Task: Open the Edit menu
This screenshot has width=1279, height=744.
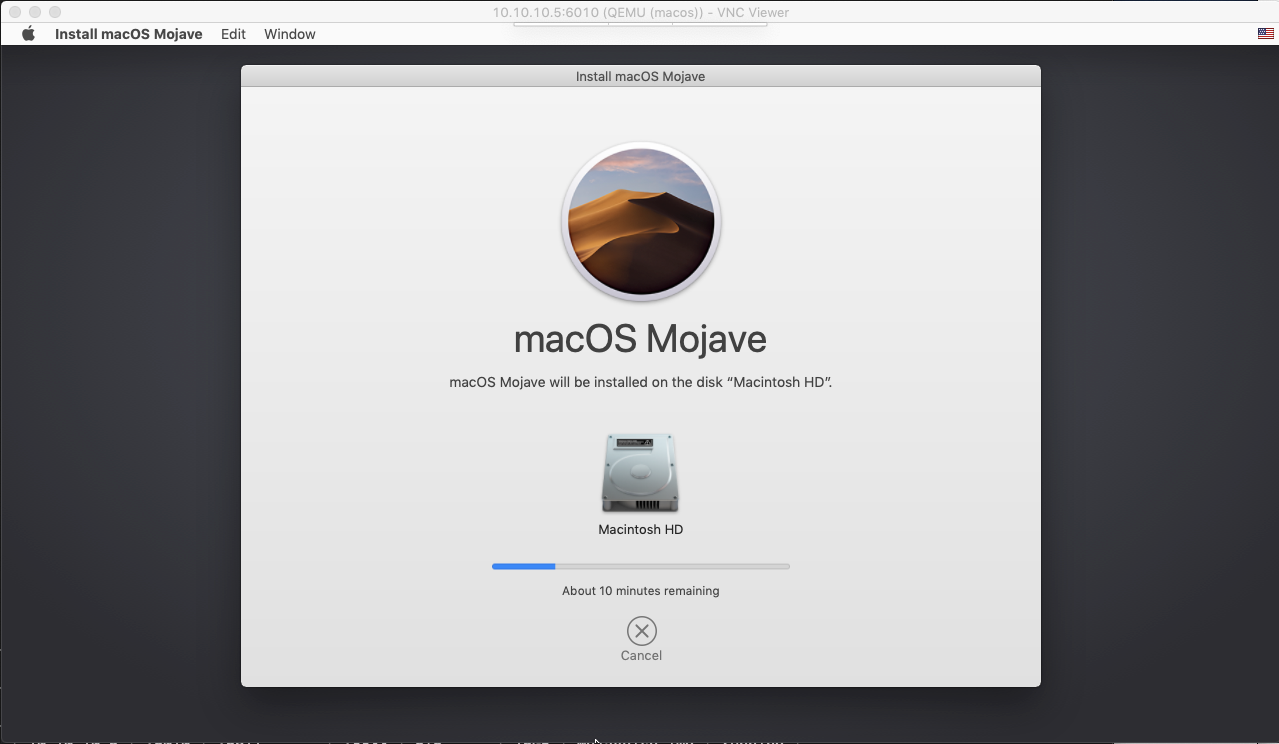Action: click(x=233, y=34)
